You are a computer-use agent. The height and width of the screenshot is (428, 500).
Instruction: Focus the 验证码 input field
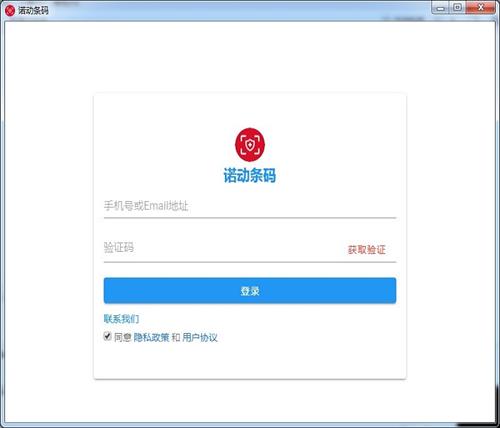[x=222, y=248]
